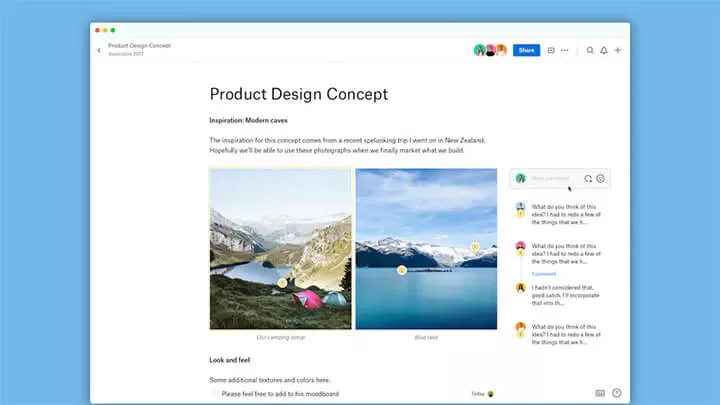Open search with the magnifier icon
Screen dimensions: 720x405
coord(590,50)
